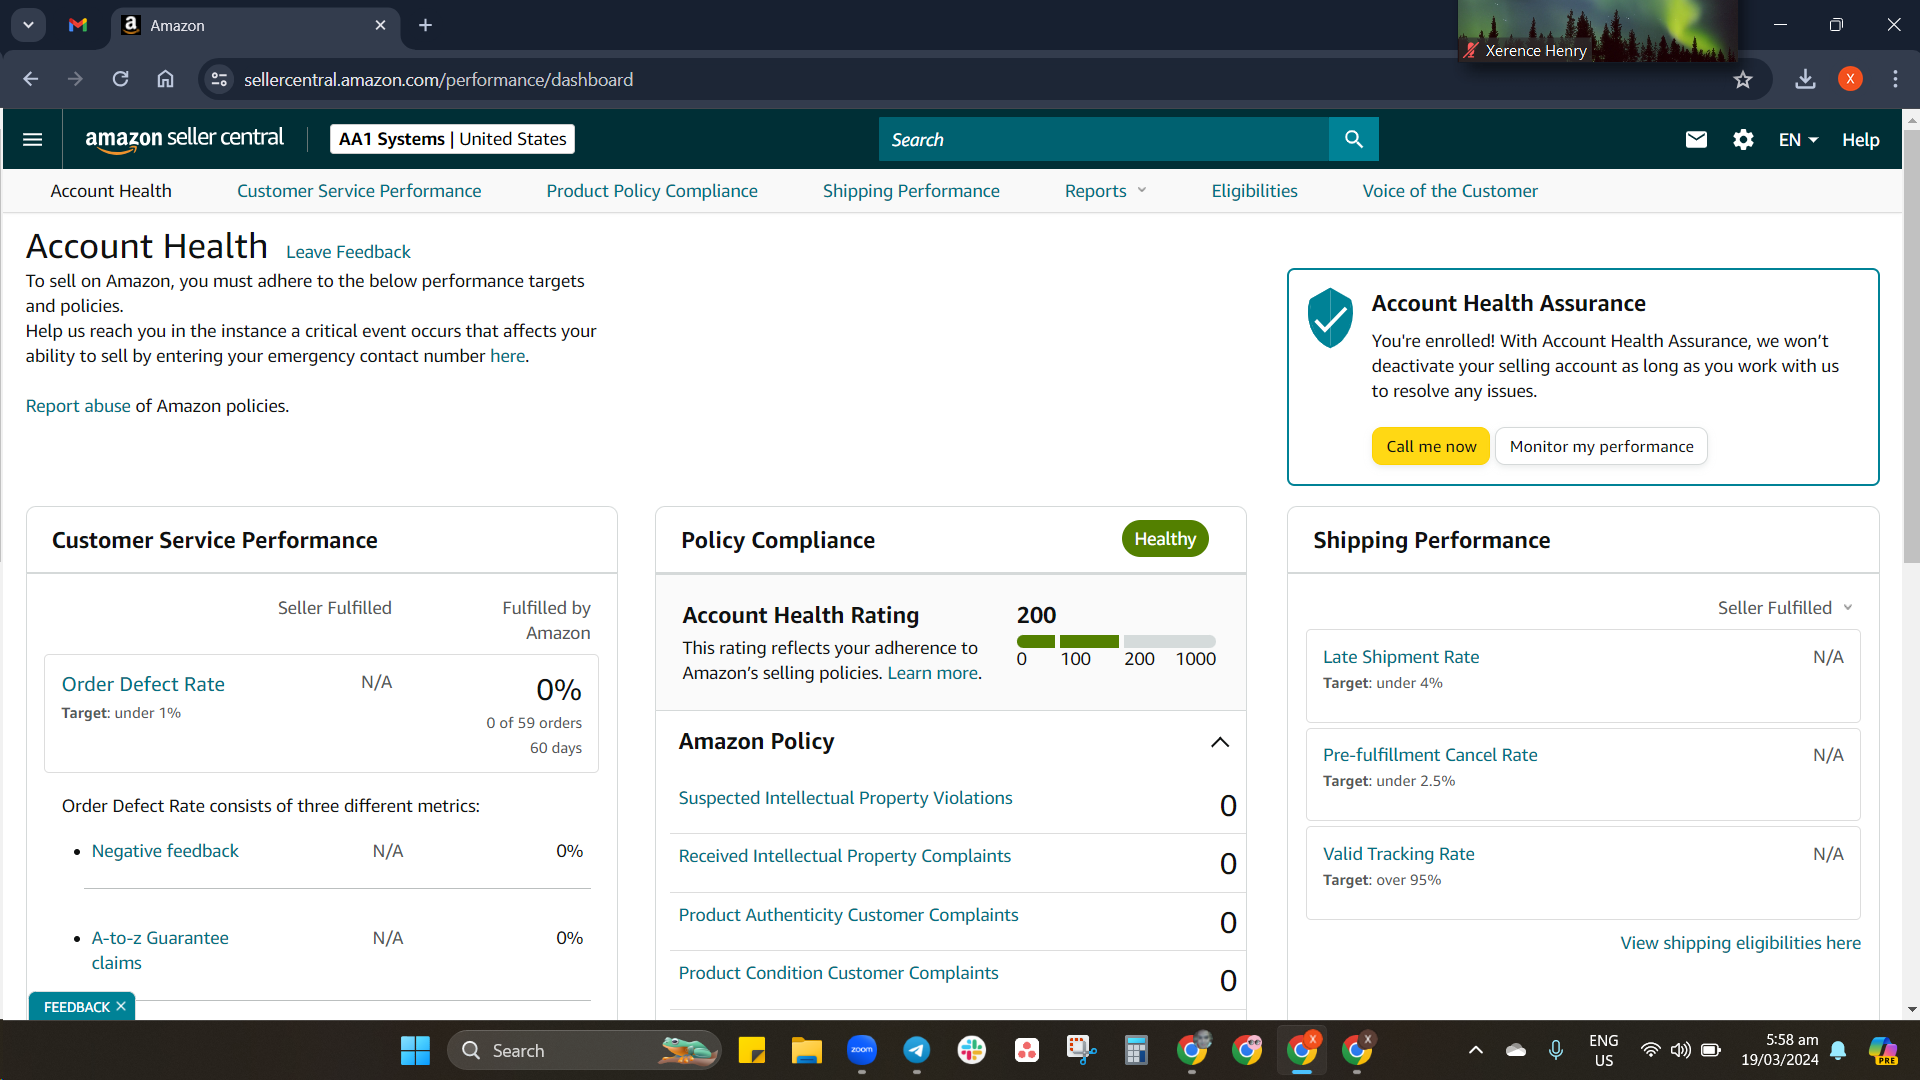Click the Monitor my performance button
The image size is (1920, 1080).
pyautogui.click(x=1601, y=446)
